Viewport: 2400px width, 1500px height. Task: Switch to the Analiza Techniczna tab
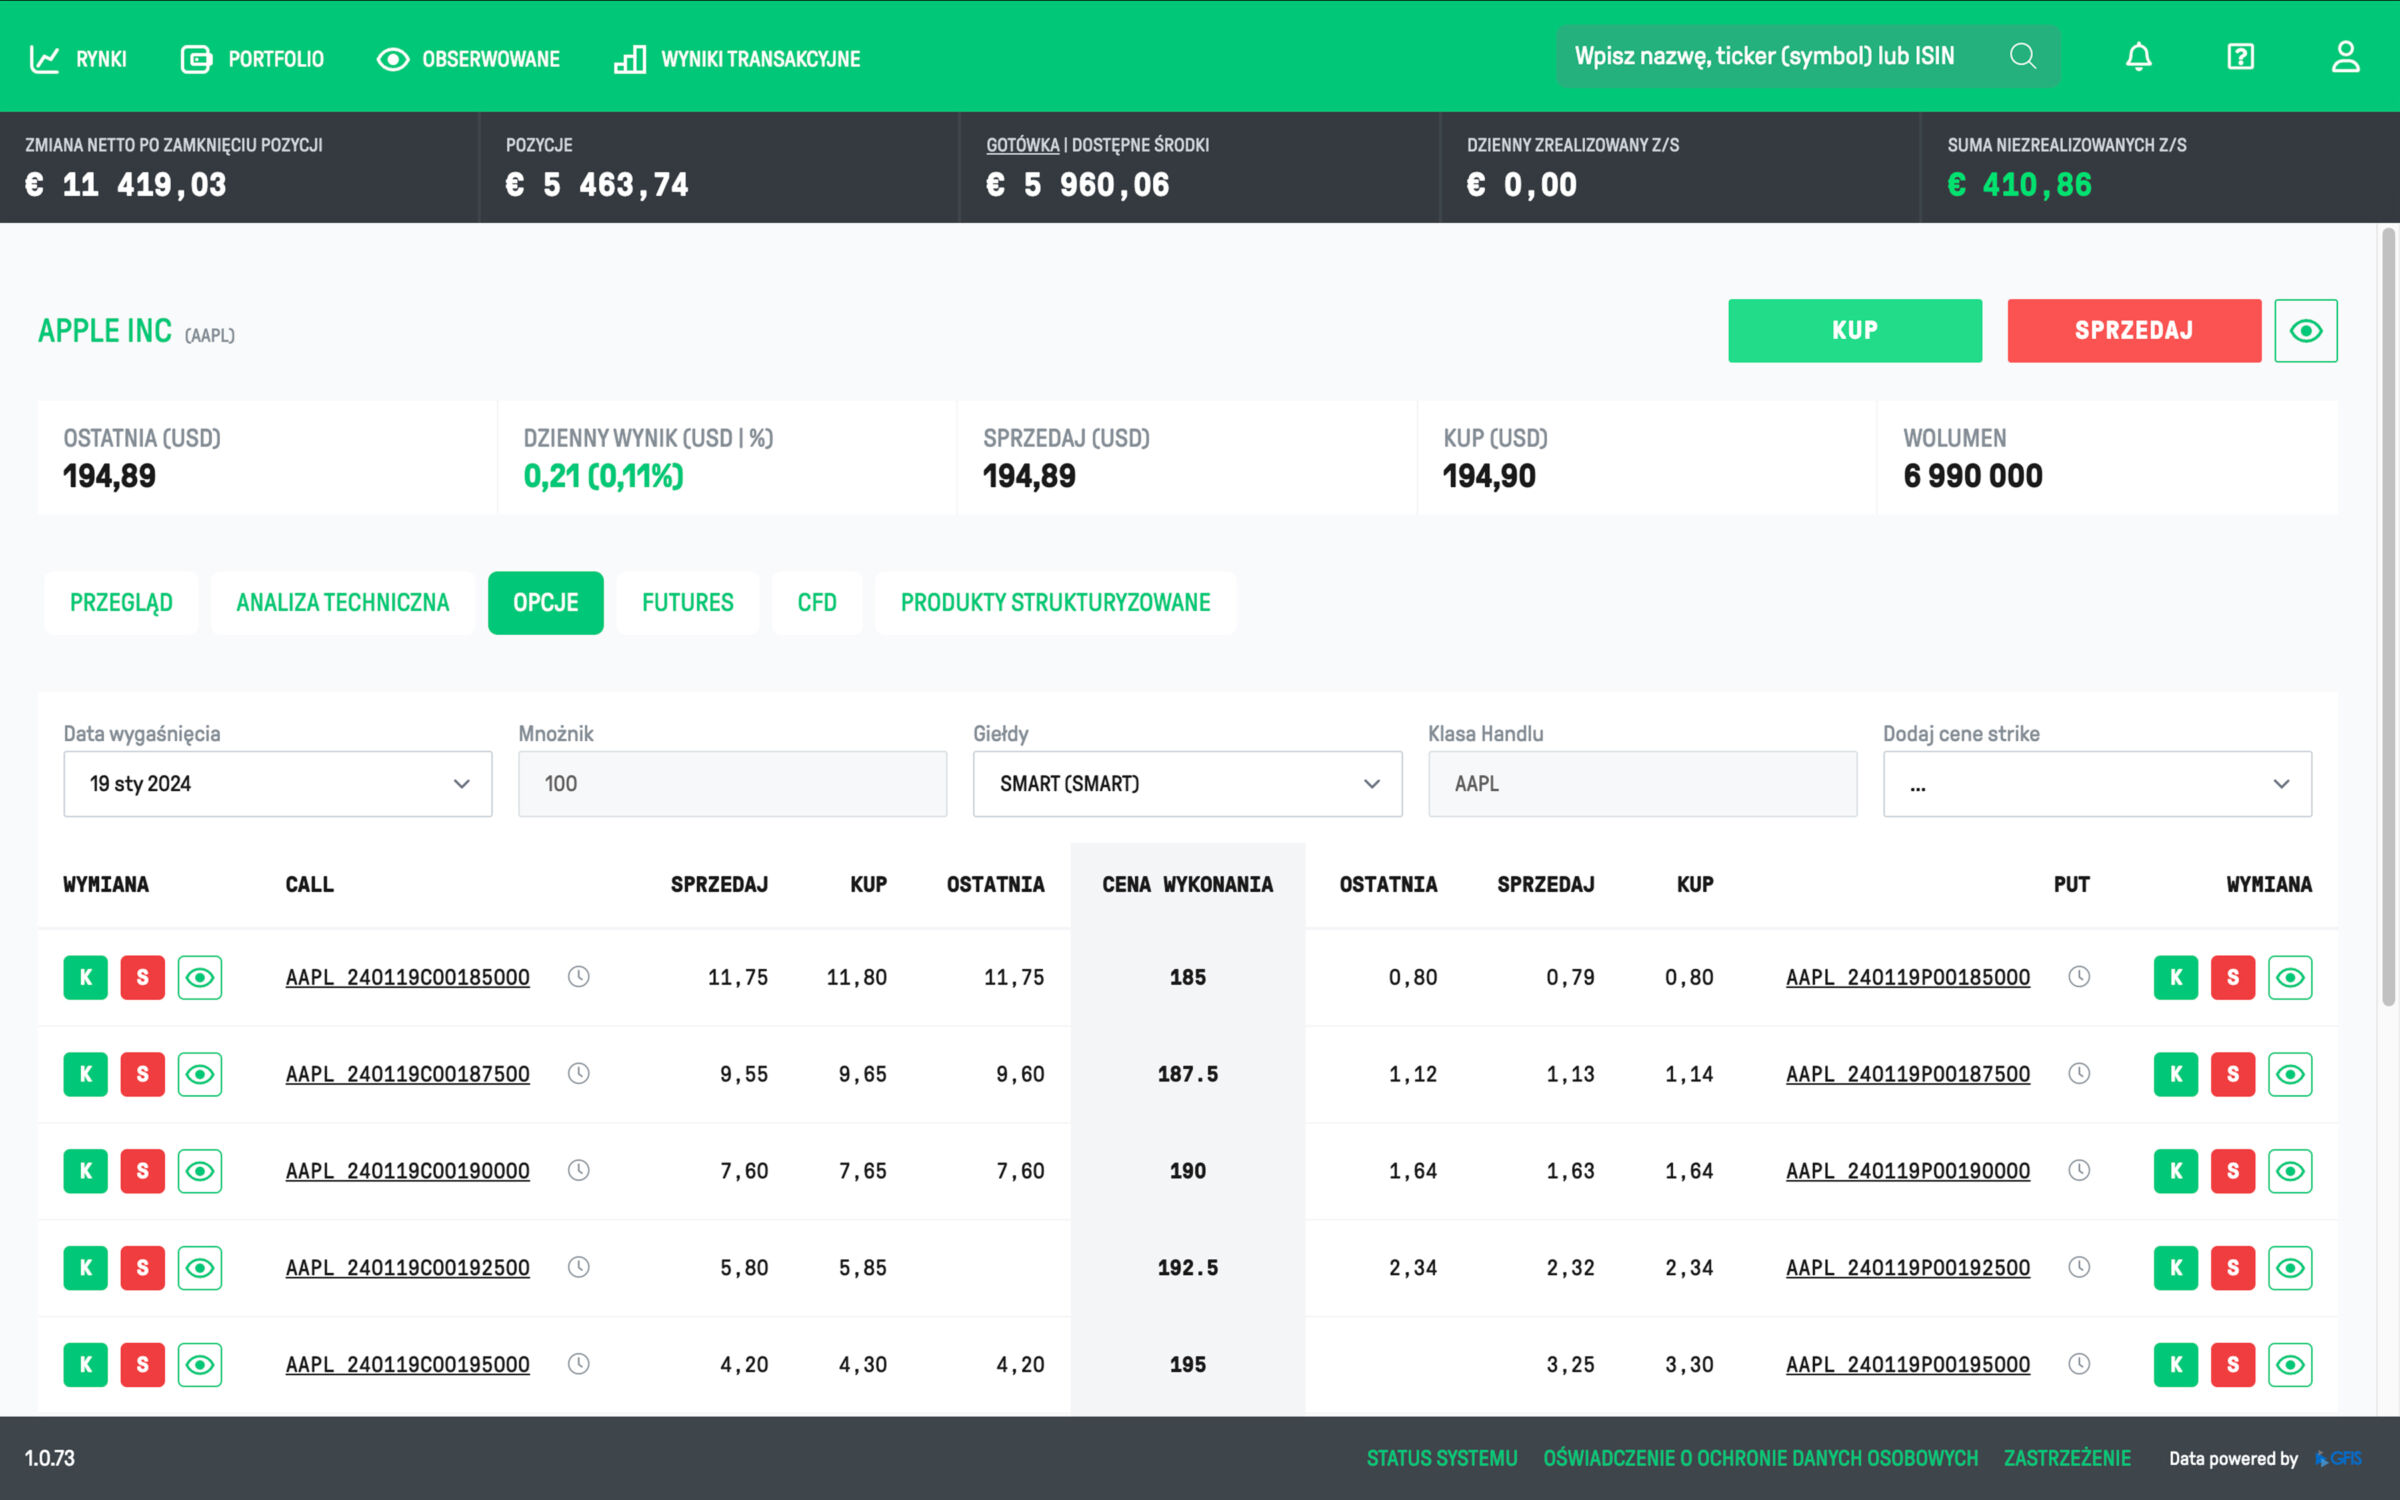pyautogui.click(x=343, y=603)
